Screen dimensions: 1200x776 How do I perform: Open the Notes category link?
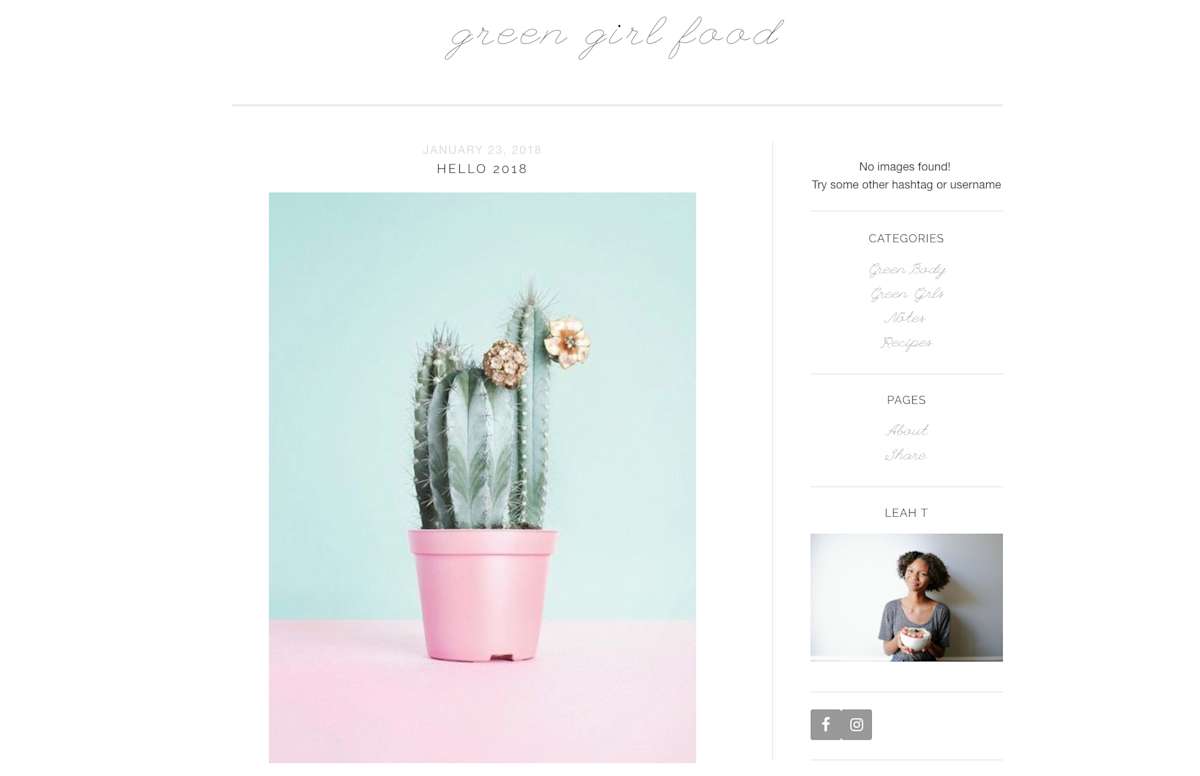(905, 318)
